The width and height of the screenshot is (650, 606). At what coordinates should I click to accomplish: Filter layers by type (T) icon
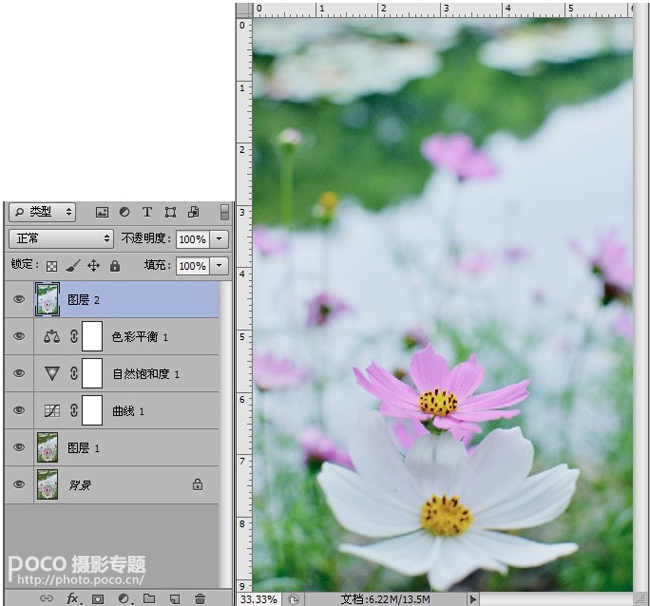coord(147,212)
